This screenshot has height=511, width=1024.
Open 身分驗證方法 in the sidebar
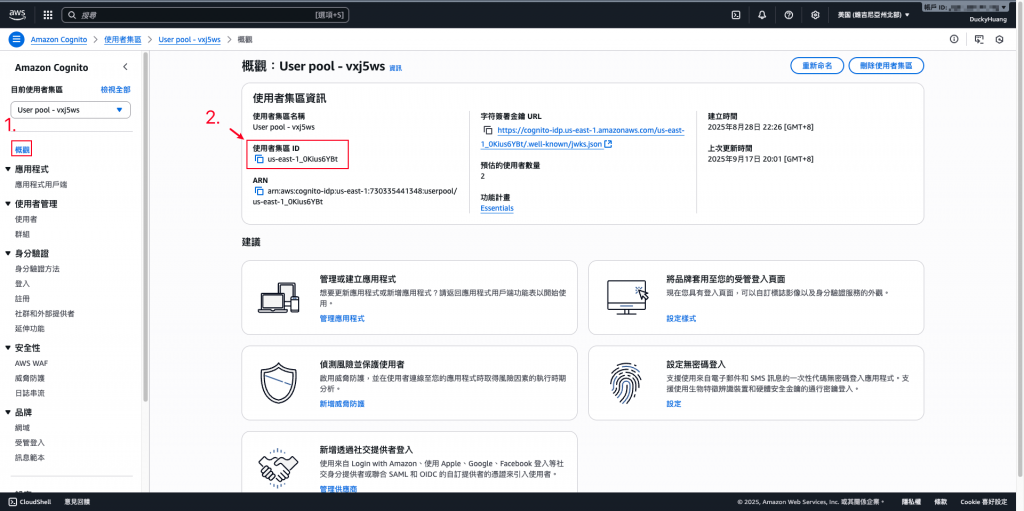[37, 269]
